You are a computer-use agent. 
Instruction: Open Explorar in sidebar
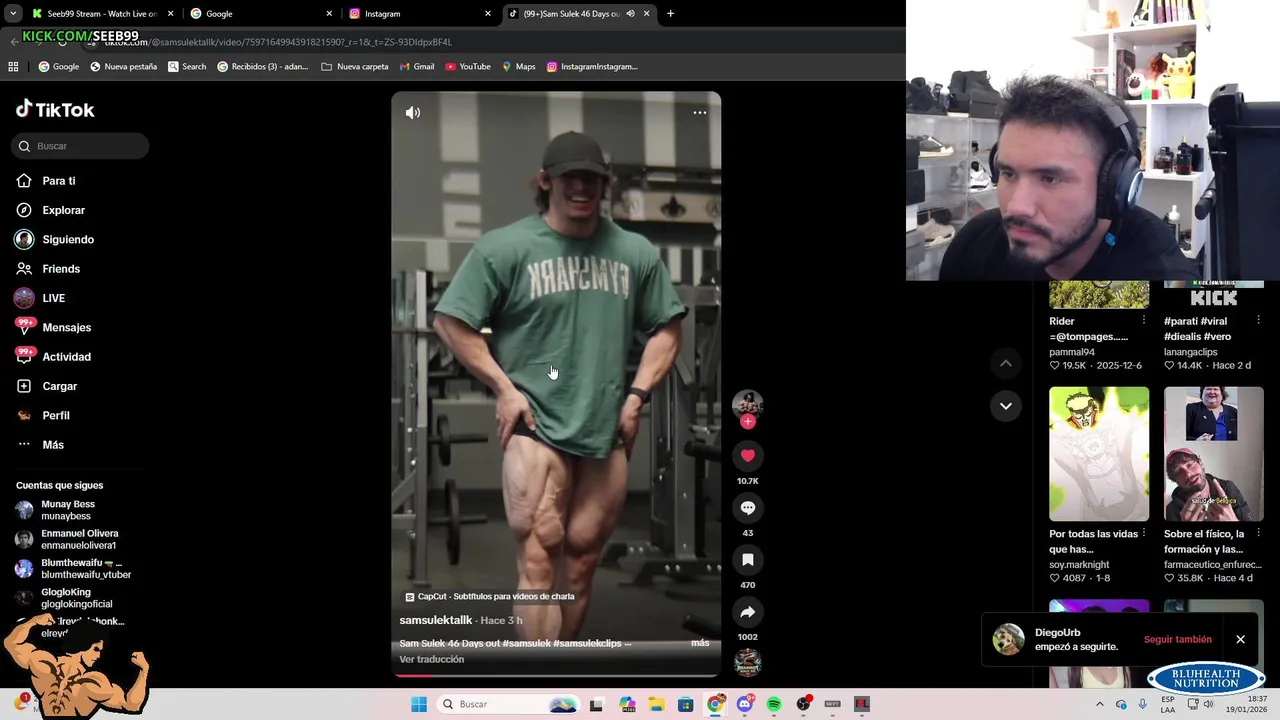(63, 210)
